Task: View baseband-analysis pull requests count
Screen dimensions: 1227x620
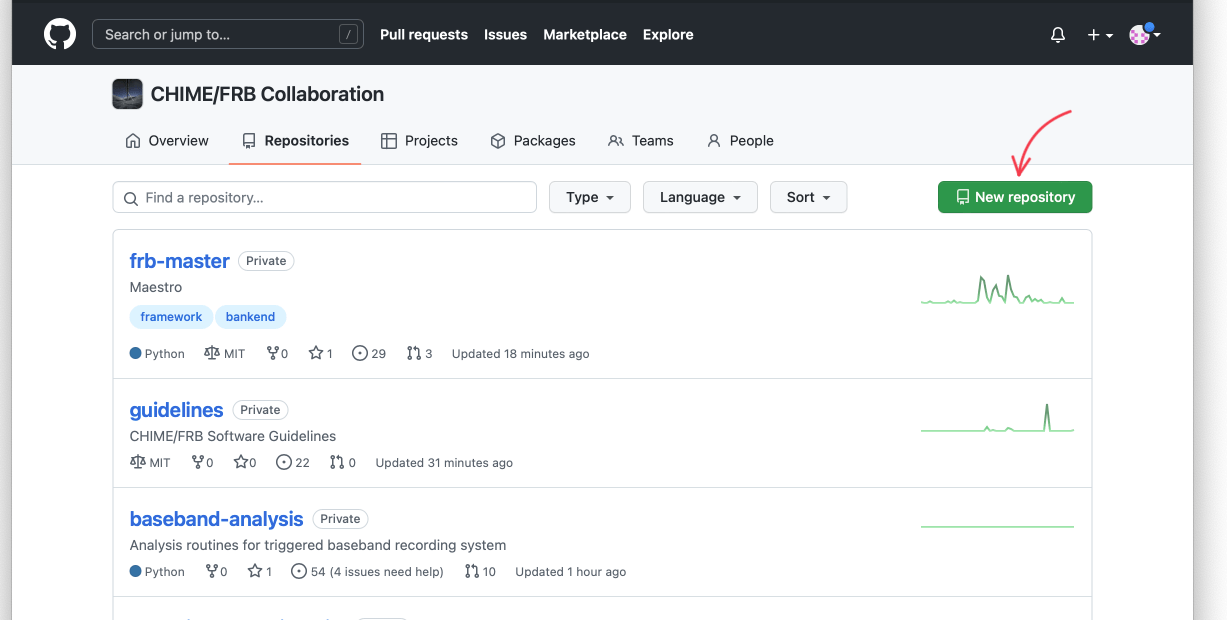Action: pos(480,571)
